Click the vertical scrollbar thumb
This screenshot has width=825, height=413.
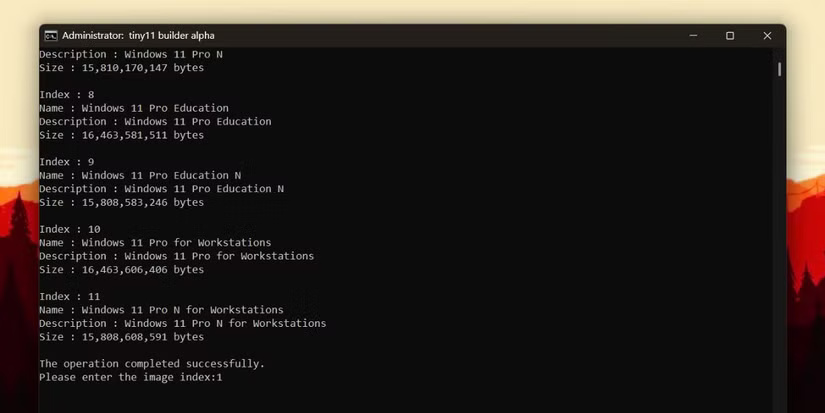coord(779,69)
